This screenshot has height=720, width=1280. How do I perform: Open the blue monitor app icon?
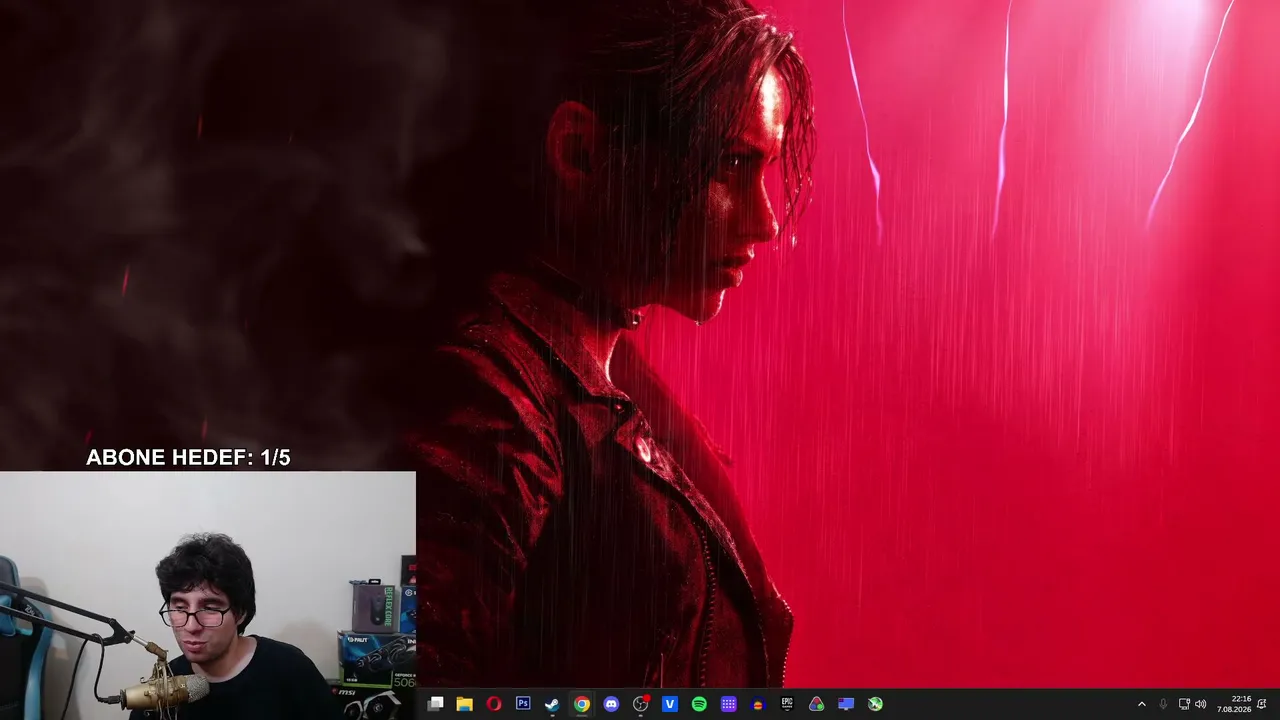point(846,704)
